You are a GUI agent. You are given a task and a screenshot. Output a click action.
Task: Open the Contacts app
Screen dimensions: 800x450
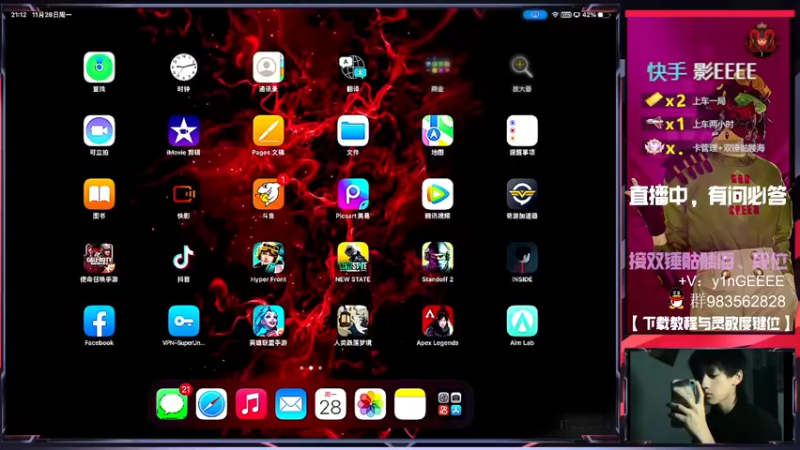268,67
